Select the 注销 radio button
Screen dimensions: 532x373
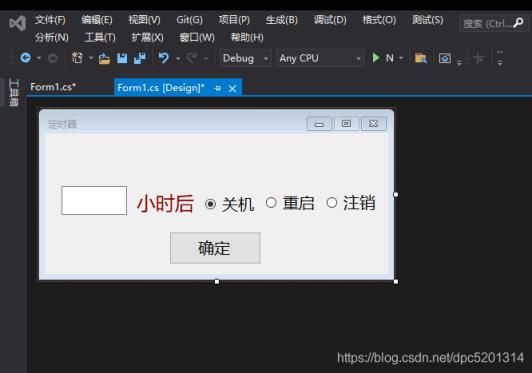[331, 203]
